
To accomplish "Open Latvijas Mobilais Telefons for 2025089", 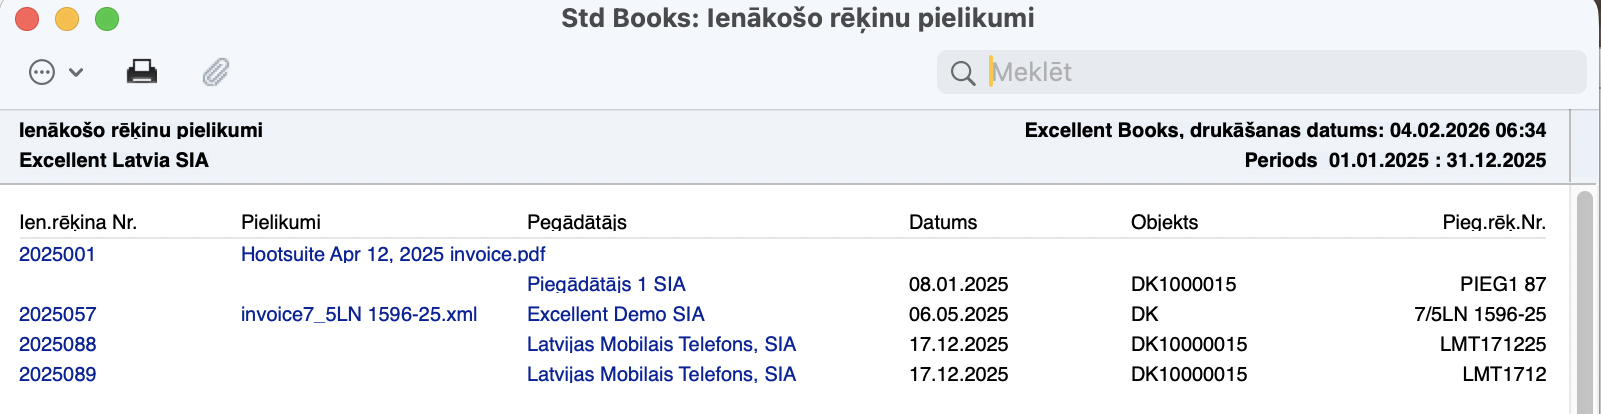I will (x=661, y=374).
